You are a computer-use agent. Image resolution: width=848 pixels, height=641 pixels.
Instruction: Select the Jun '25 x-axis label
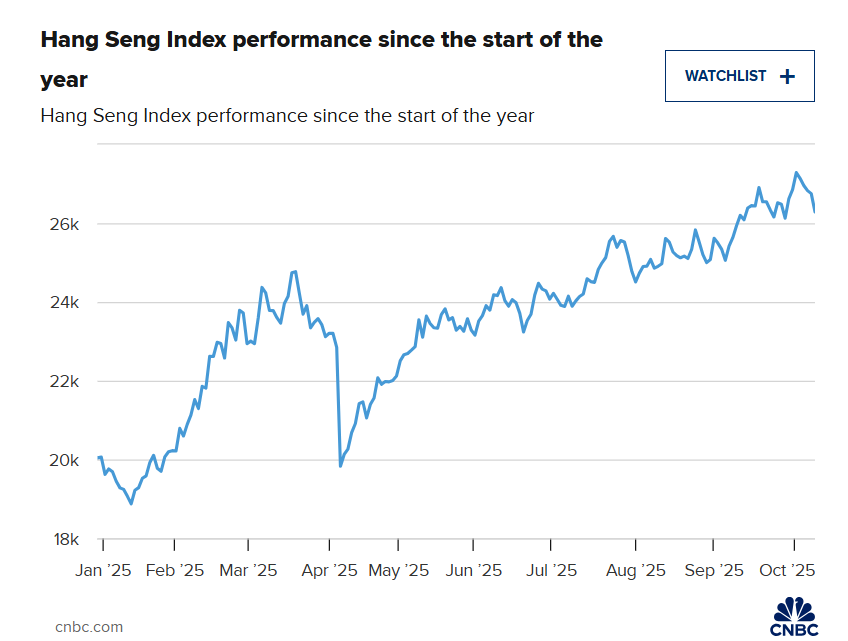[x=474, y=570]
